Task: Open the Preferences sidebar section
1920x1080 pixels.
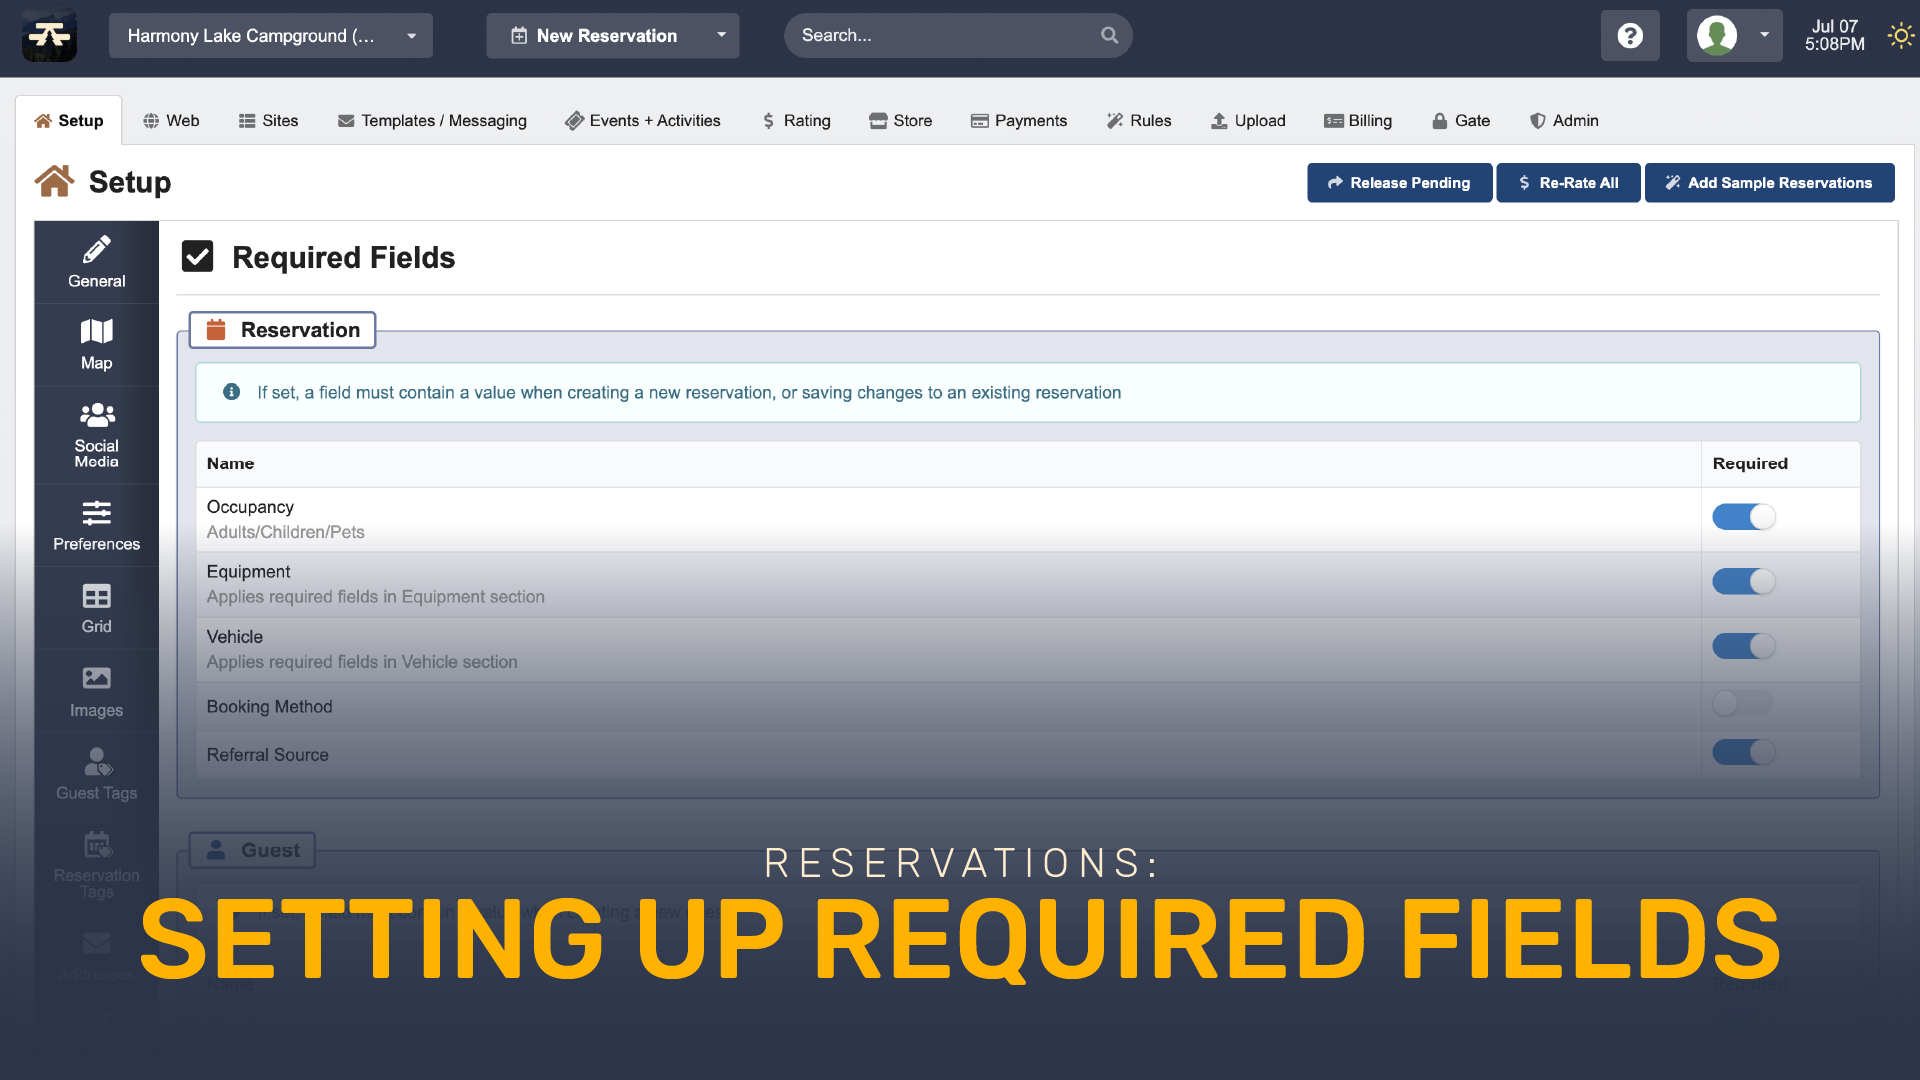Action: click(x=96, y=526)
